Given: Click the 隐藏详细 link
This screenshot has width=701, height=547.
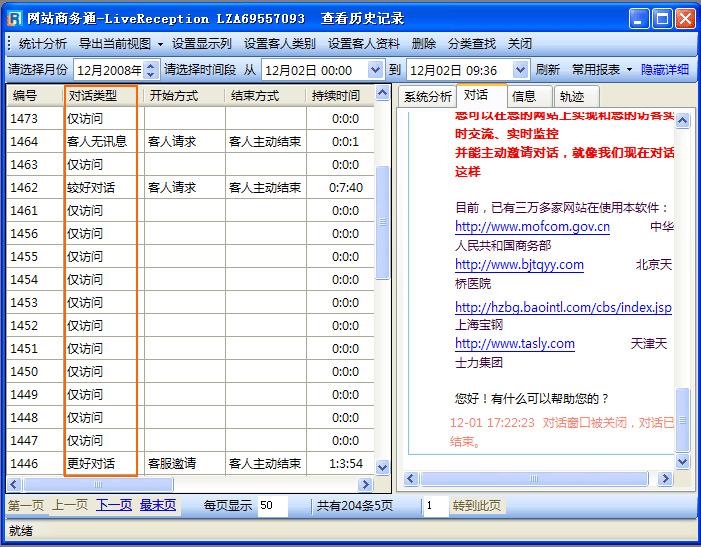Looking at the screenshot, I should click(665, 70).
